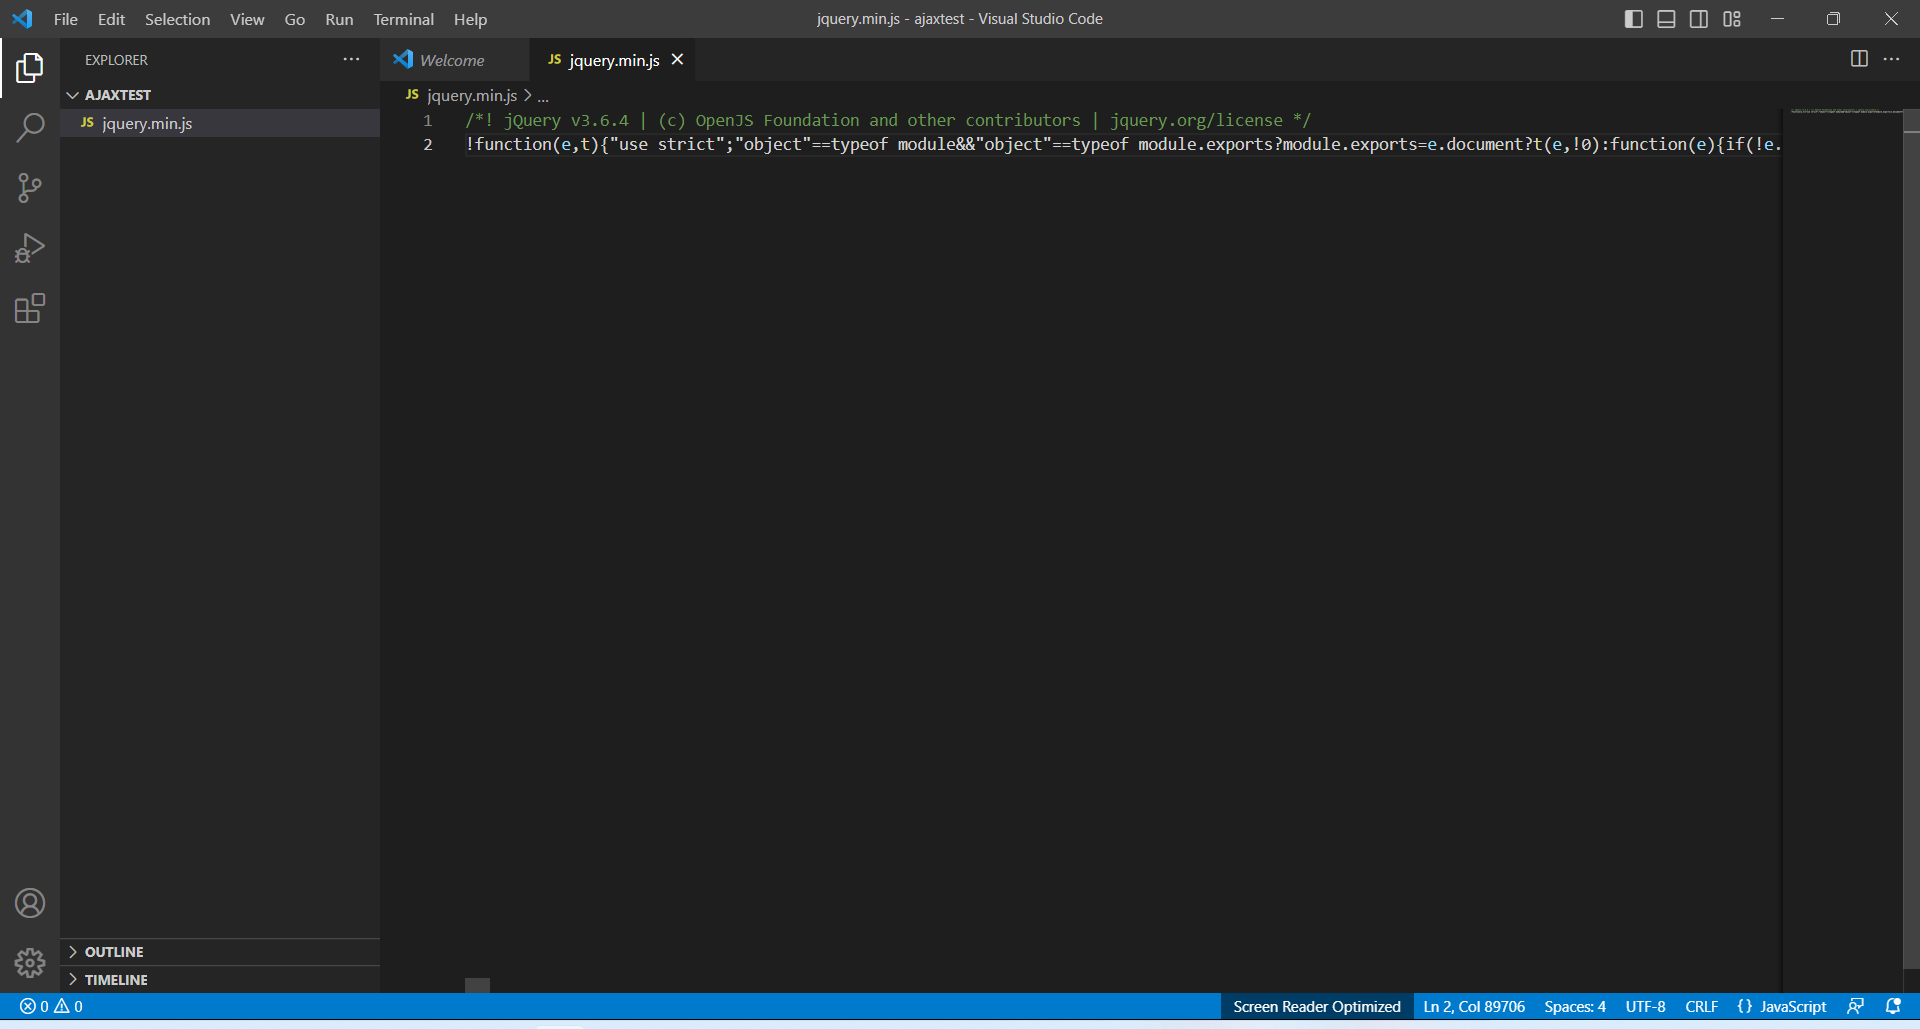The image size is (1920, 1029).
Task: Click jquery.min.js breadcrumb item
Action: pos(472,95)
